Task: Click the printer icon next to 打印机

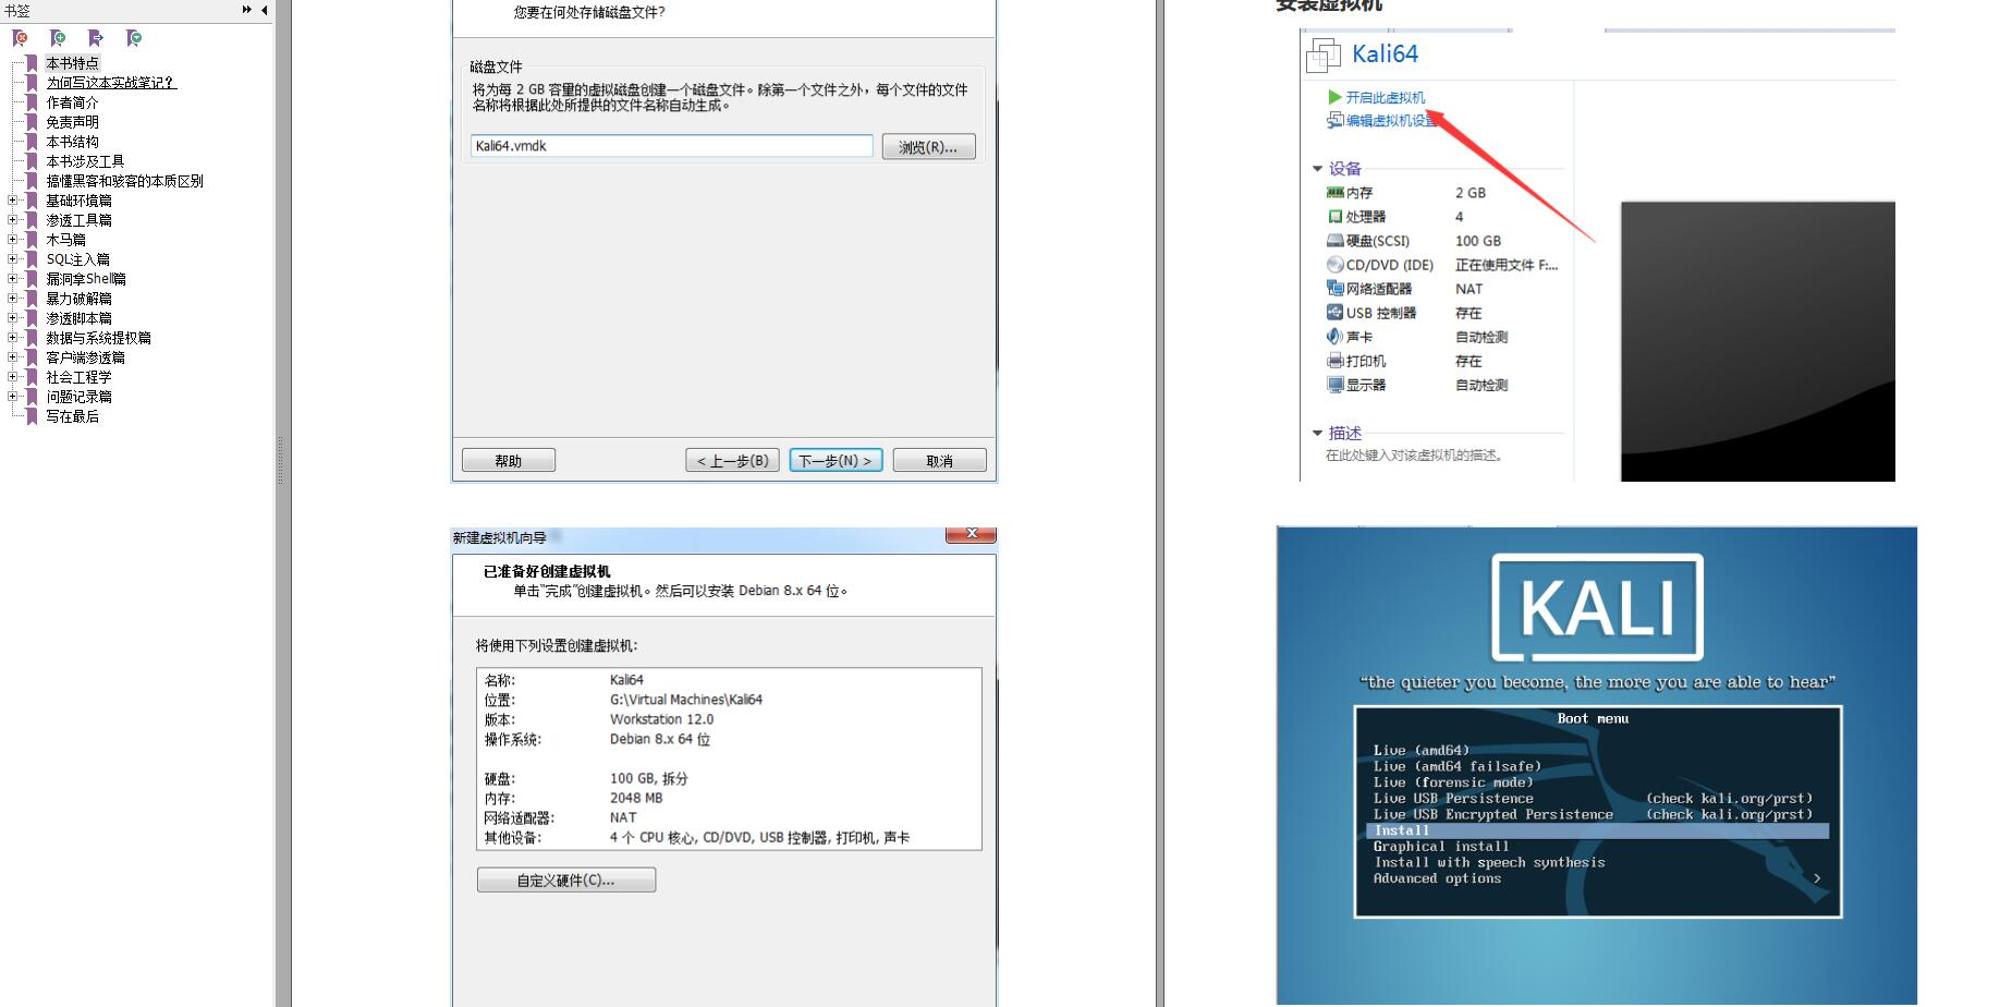Action: click(1334, 360)
